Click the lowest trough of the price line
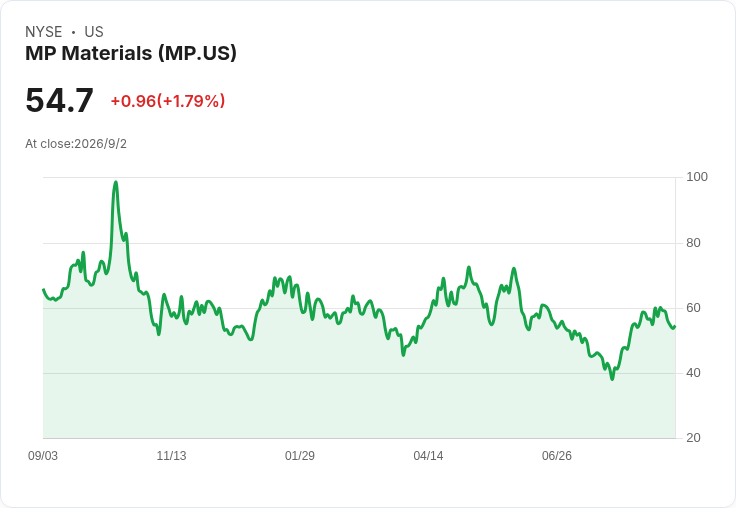This screenshot has width=736, height=508. point(612,378)
